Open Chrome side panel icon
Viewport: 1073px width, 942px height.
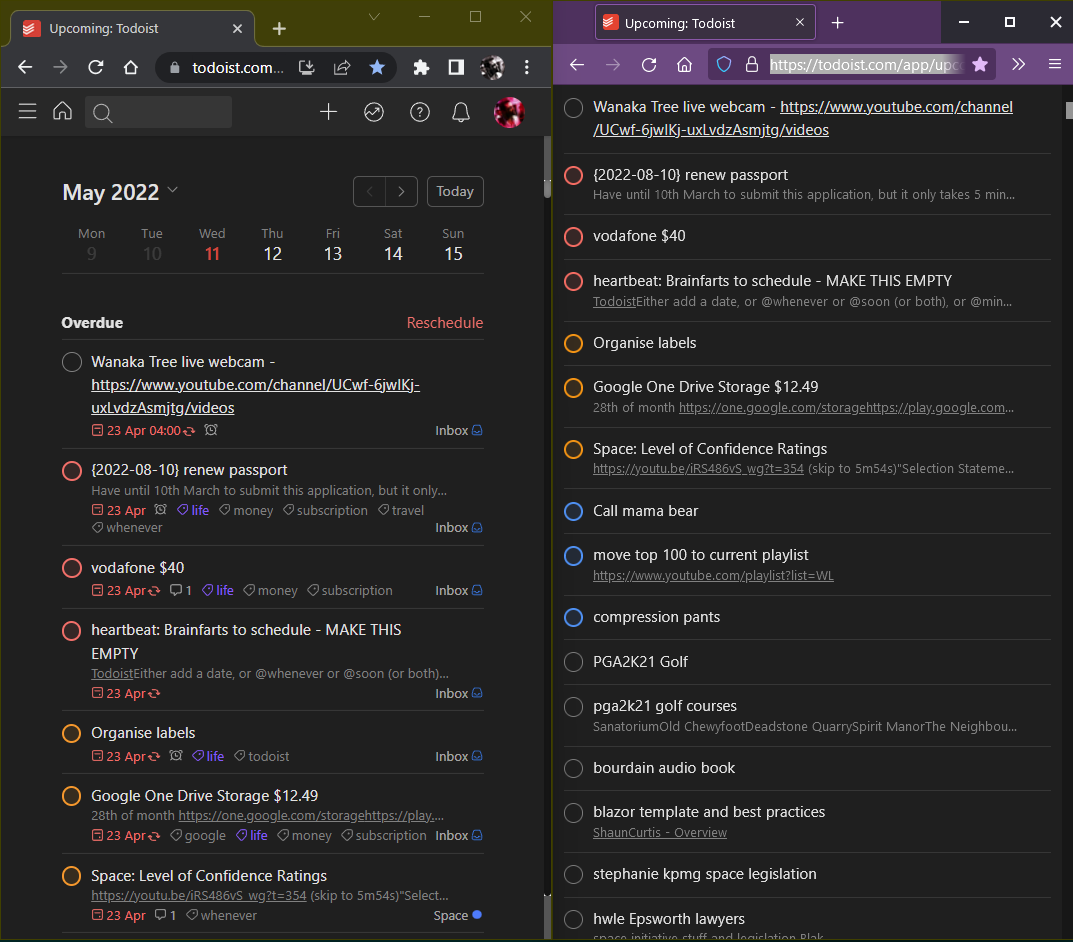[x=456, y=67]
